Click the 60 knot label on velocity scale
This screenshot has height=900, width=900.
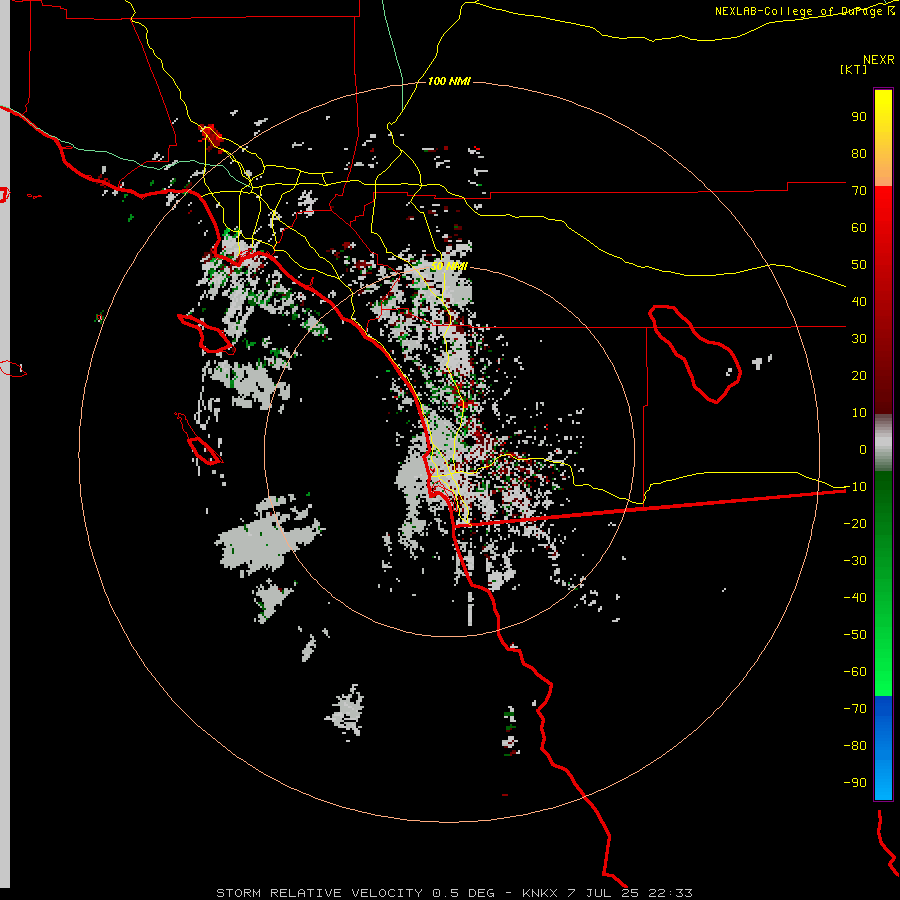click(x=859, y=227)
